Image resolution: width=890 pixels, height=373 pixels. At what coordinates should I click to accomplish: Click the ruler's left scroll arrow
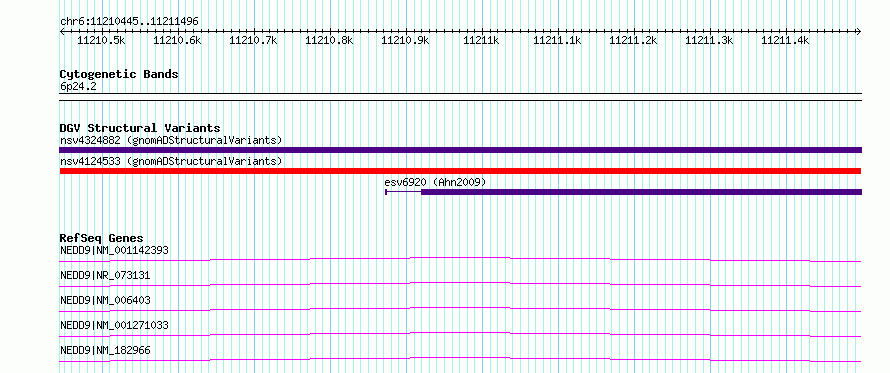pyautogui.click(x=62, y=31)
